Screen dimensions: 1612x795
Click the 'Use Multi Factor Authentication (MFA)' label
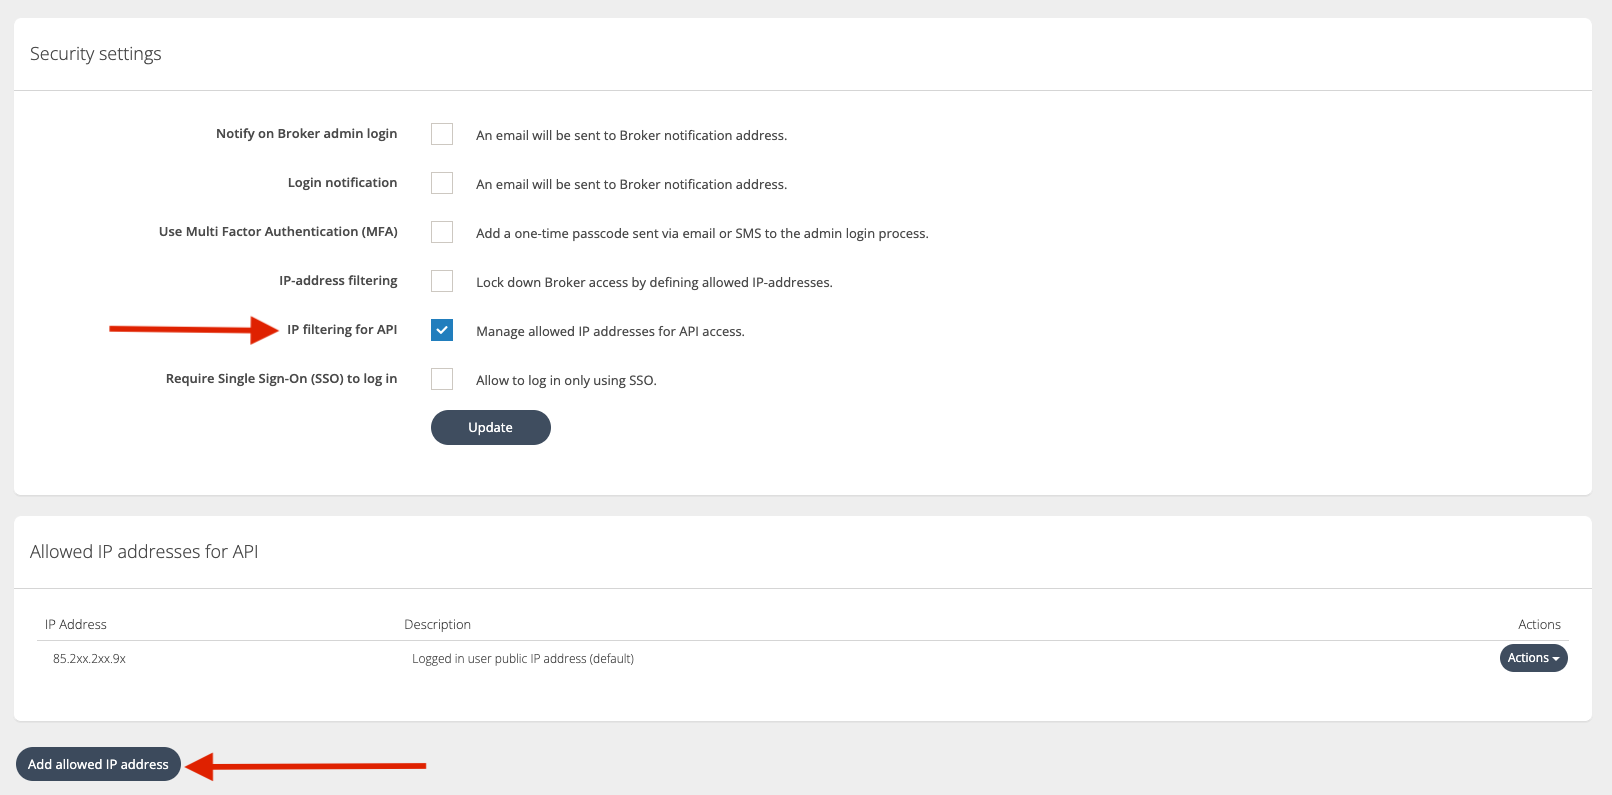point(278,232)
